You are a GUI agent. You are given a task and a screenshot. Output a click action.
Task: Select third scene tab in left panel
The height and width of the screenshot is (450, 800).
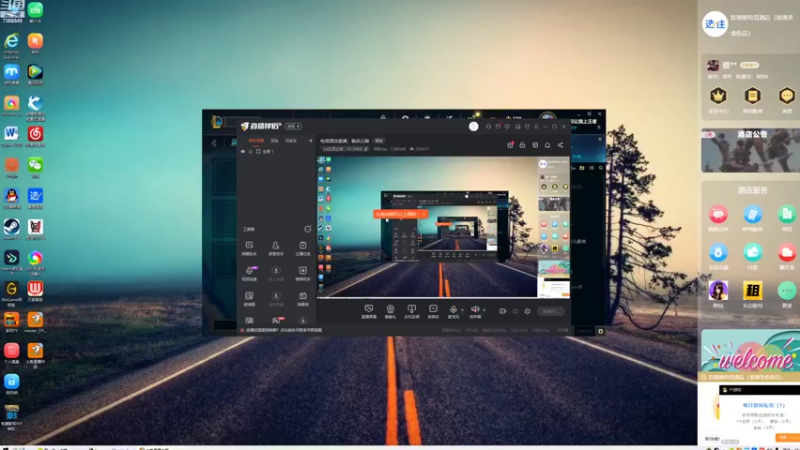tap(291, 141)
